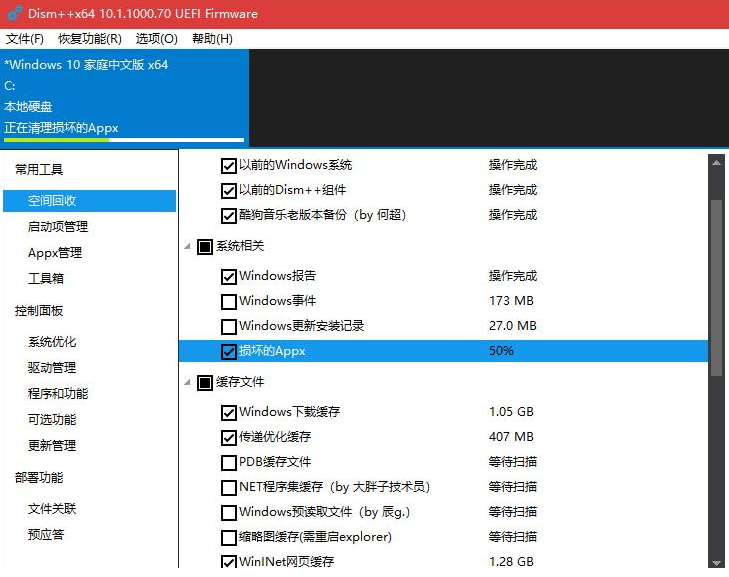
Task: Click the cleanup progress bar under 正在清理损坏的Appx
Action: coord(124,140)
